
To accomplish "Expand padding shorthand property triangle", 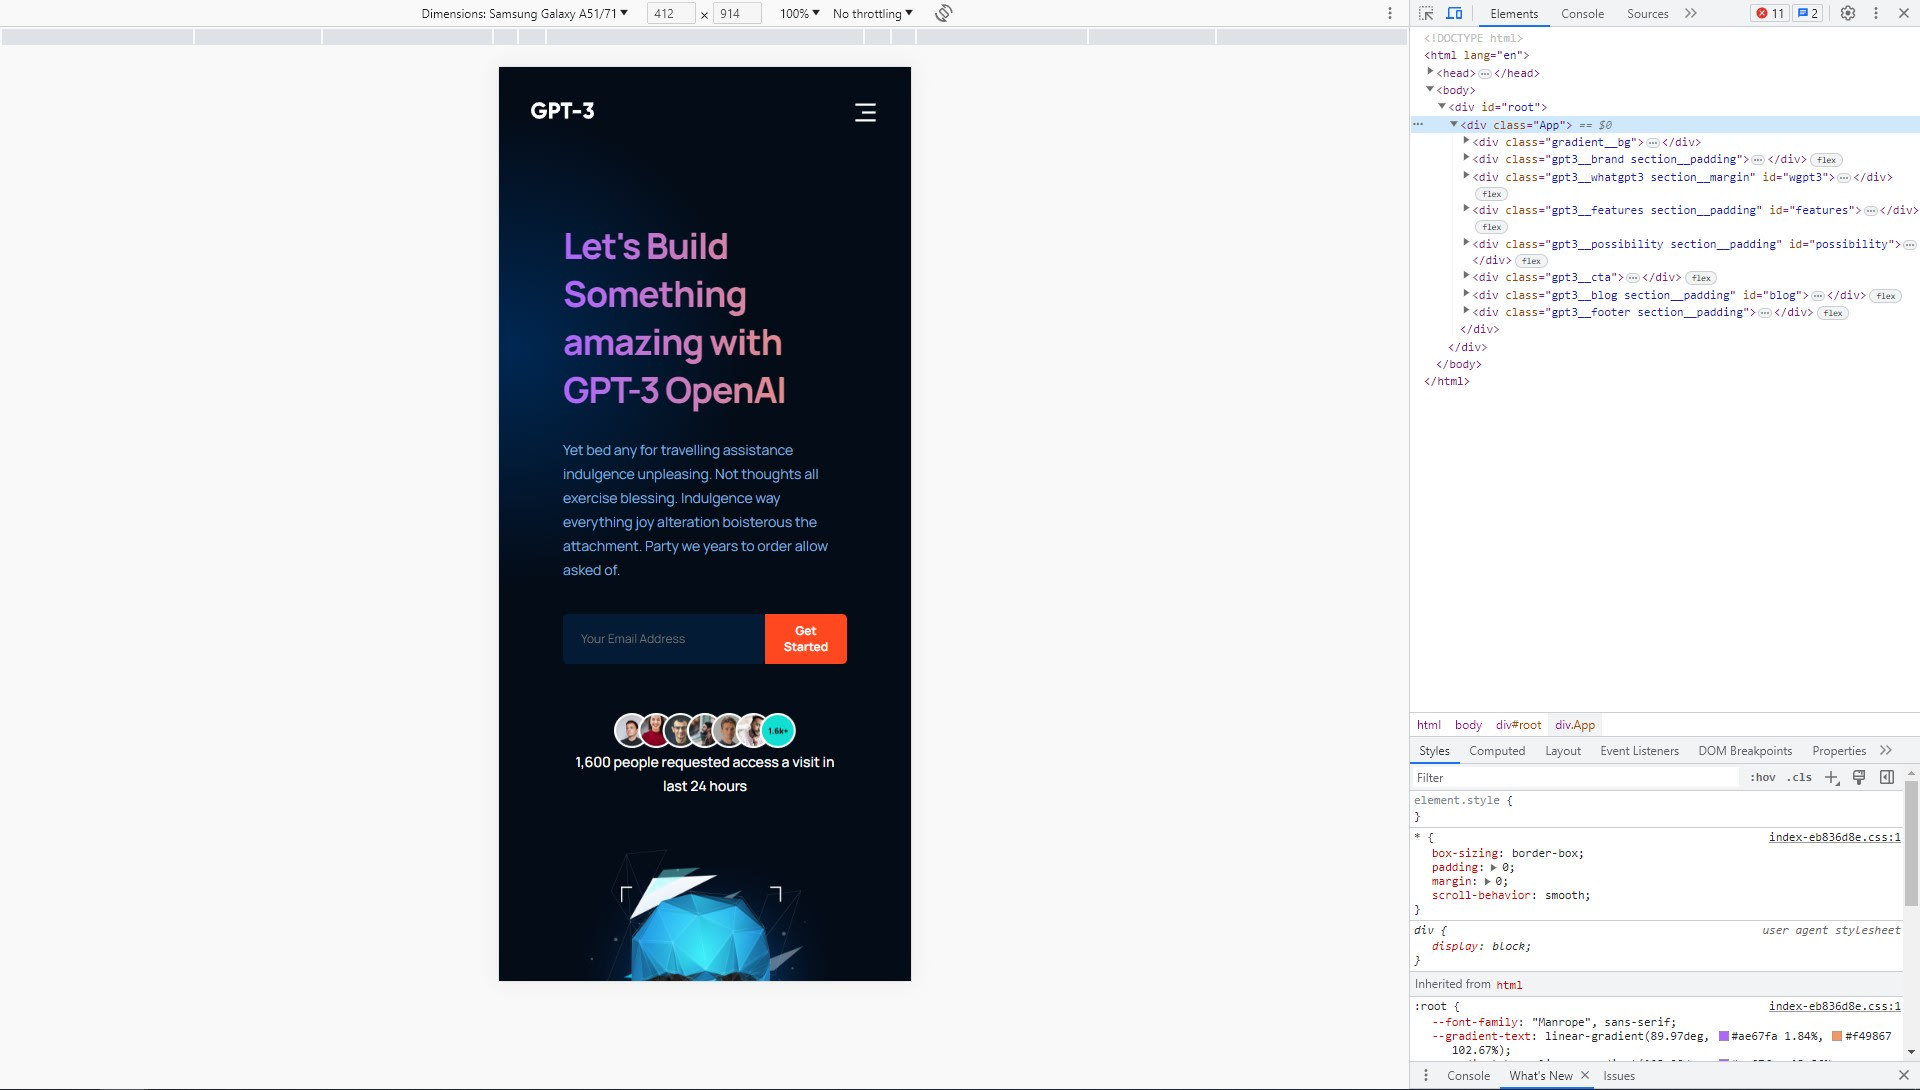I will coord(1494,867).
